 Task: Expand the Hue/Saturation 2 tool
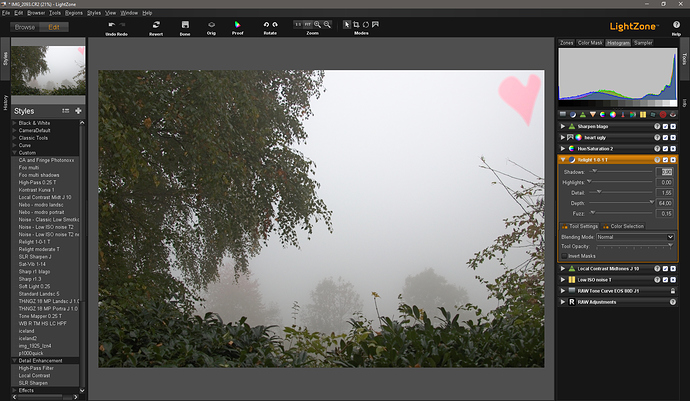pos(563,149)
